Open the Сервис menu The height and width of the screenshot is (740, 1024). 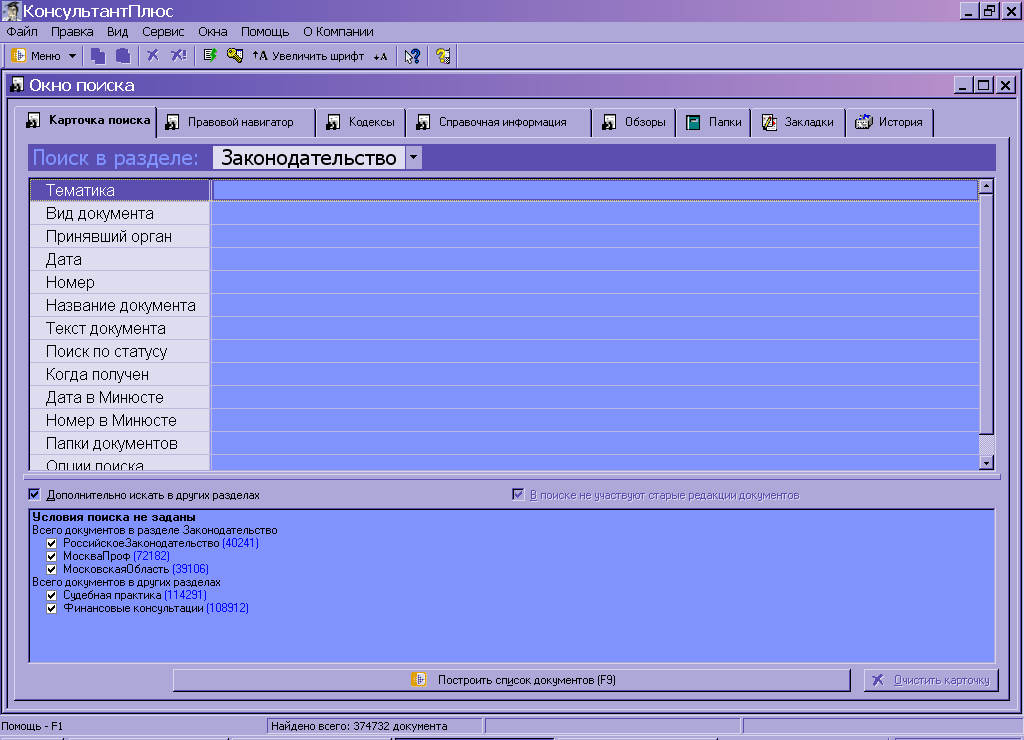163,31
